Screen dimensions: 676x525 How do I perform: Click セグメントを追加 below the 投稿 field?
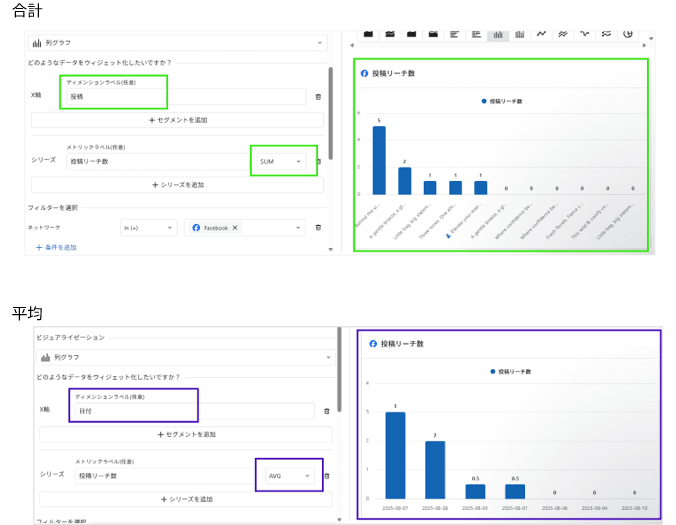(178, 120)
